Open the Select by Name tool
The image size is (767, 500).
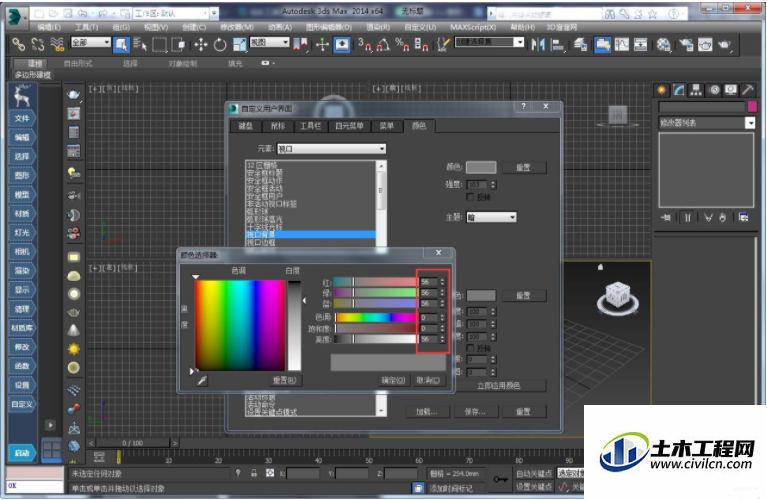140,45
